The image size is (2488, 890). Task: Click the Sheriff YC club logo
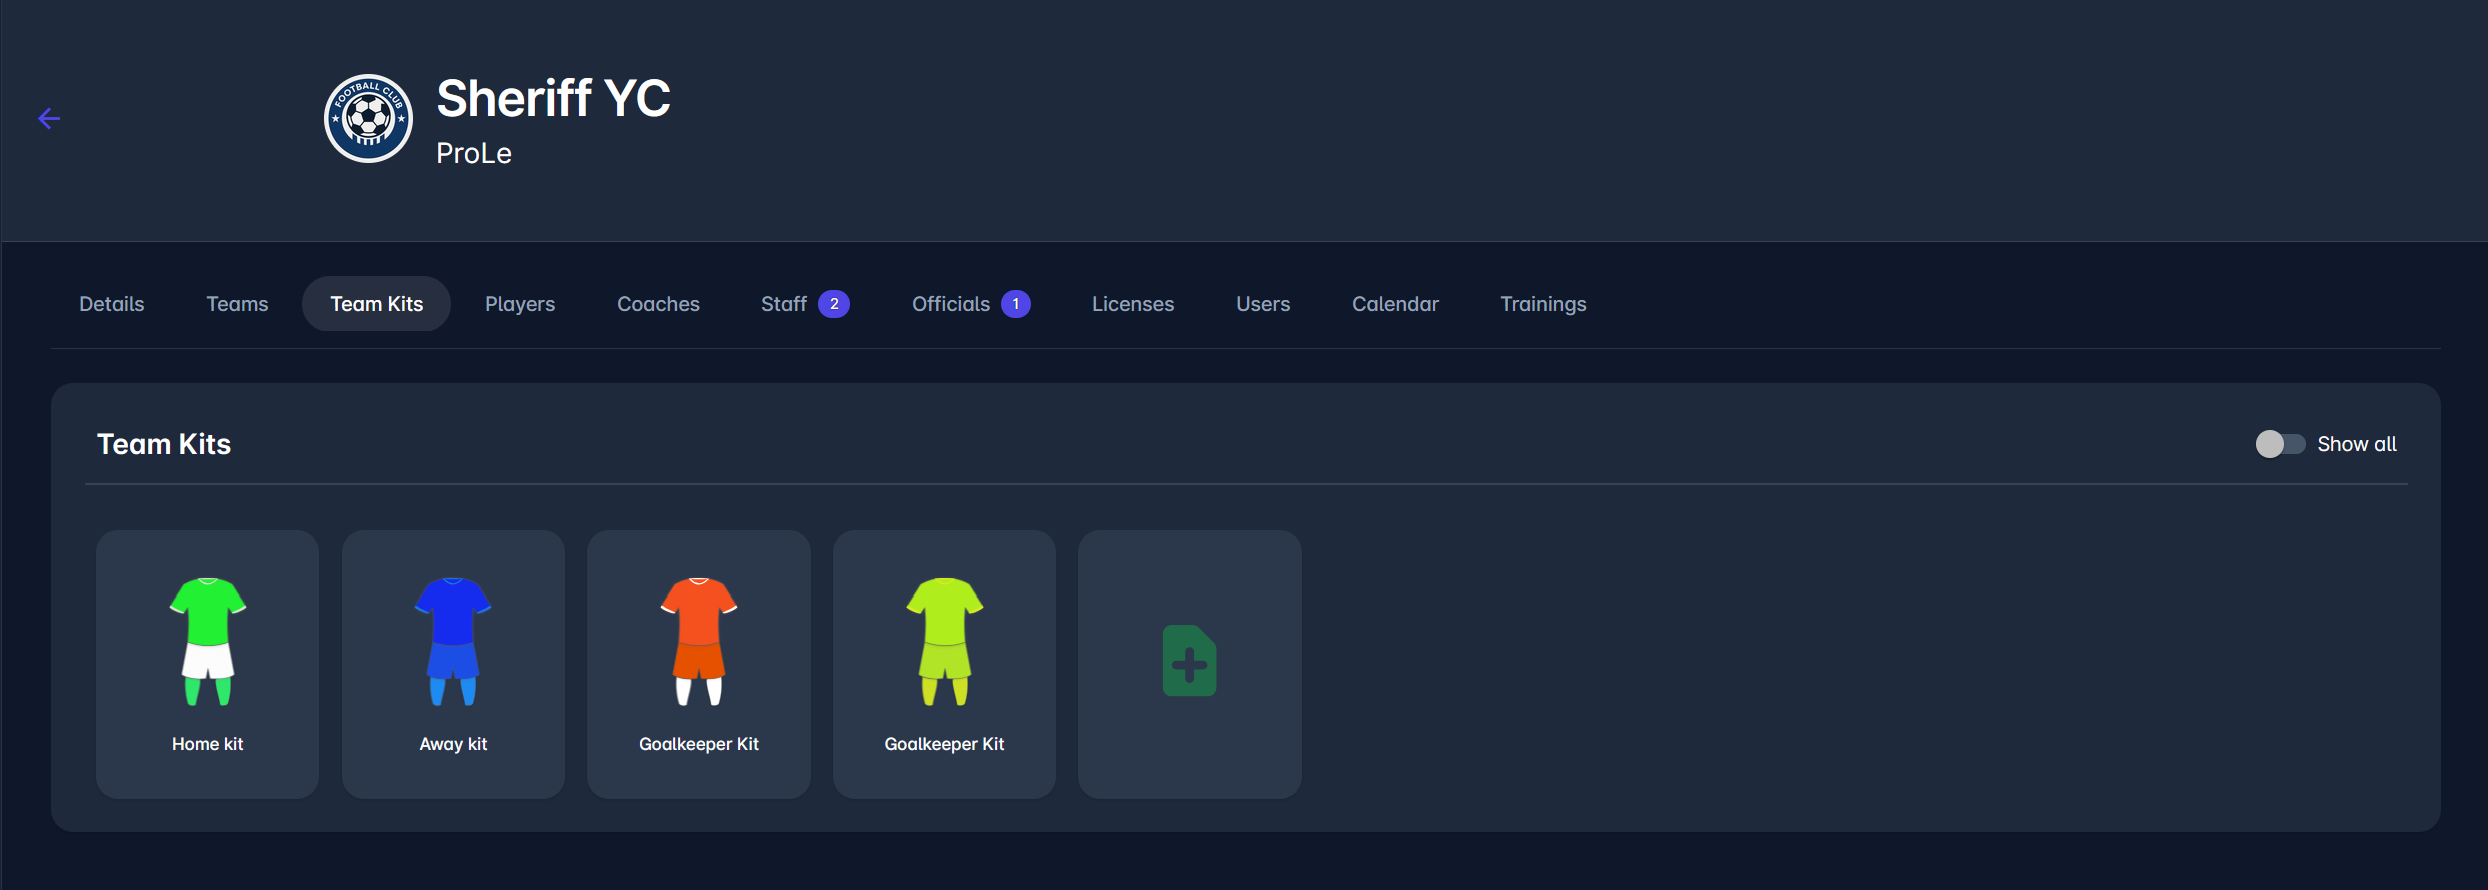point(368,119)
